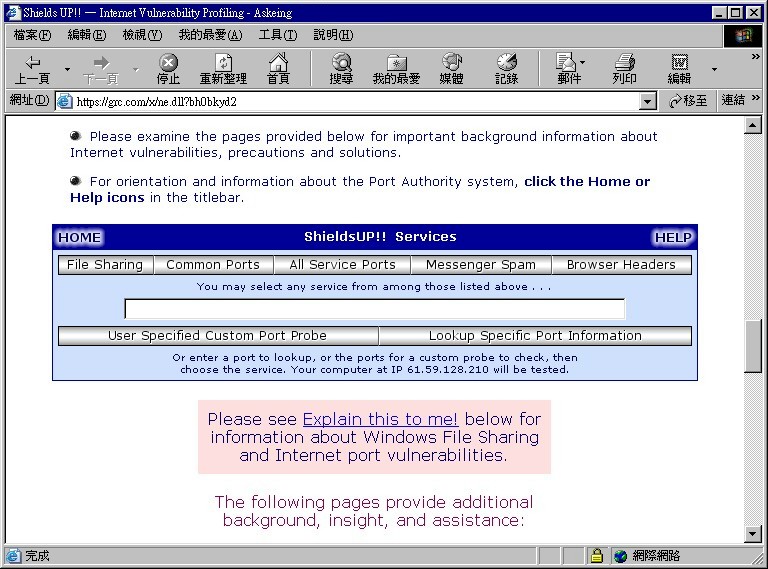Click the 編輯 edit toolbar icon

pos(679,69)
